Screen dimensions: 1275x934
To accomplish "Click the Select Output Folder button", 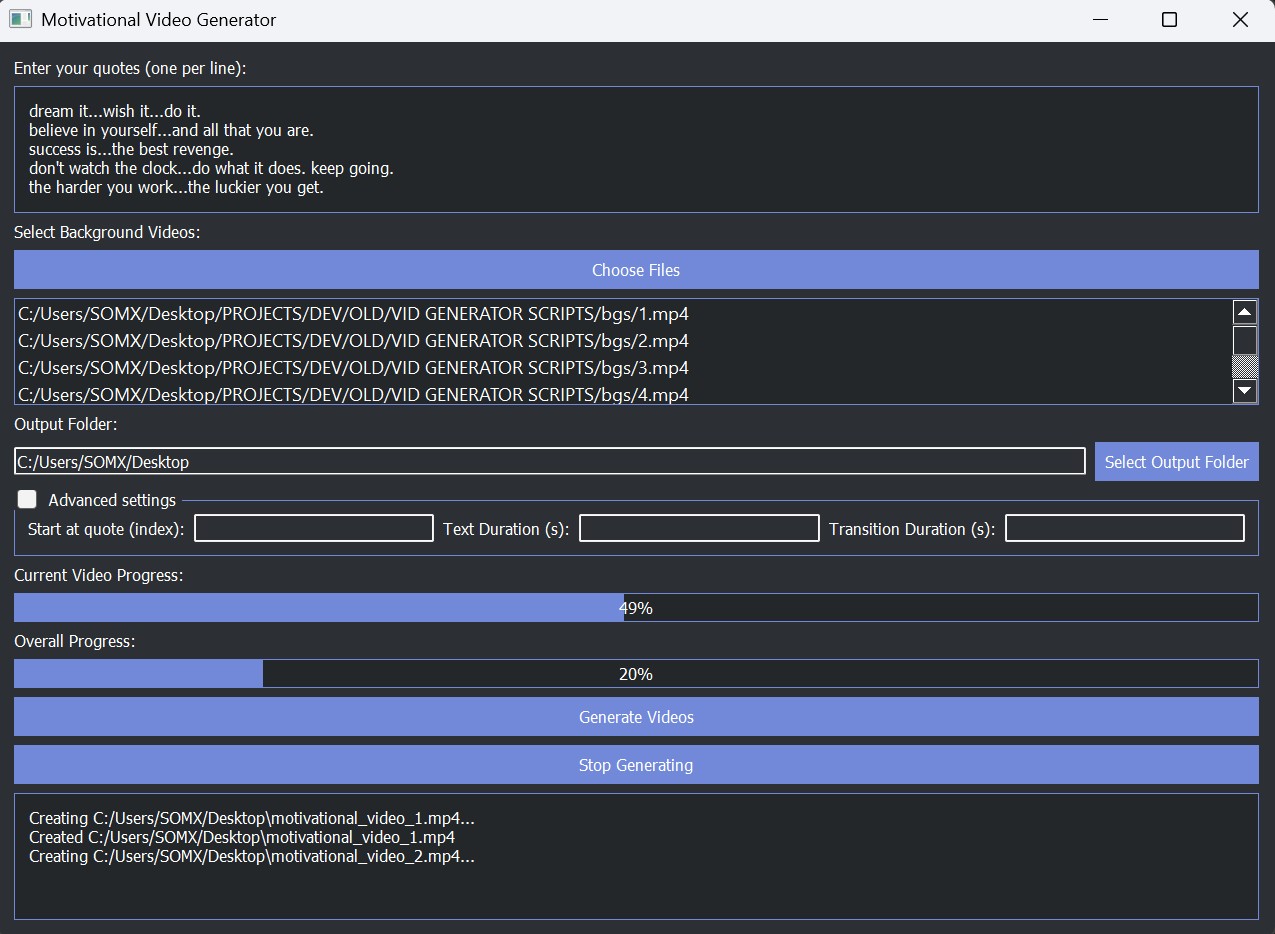I will click(x=1176, y=462).
